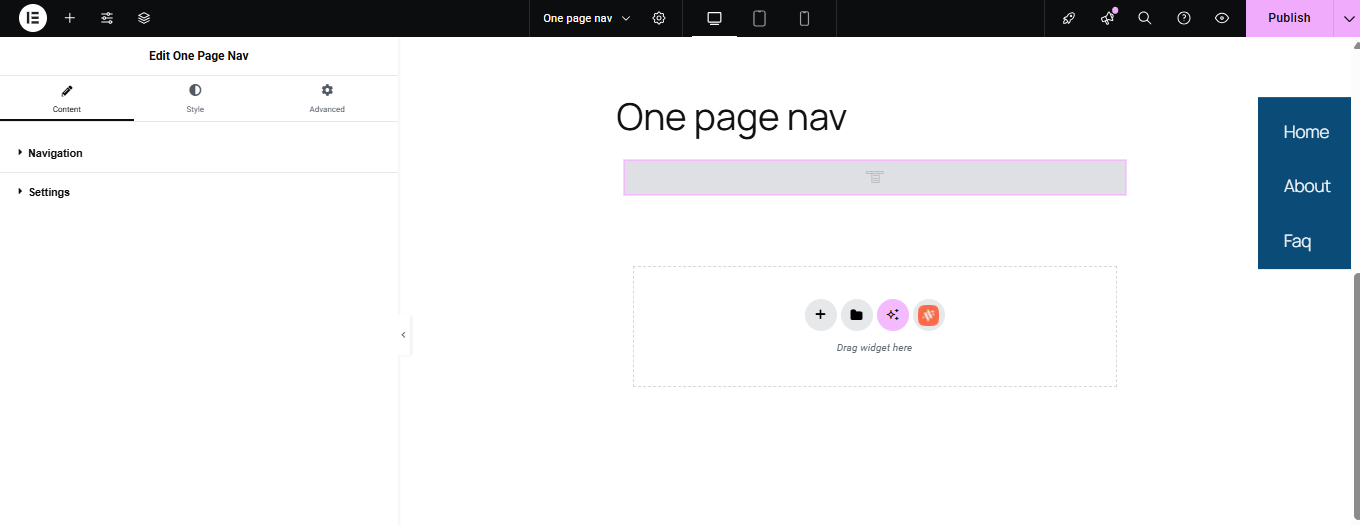Image resolution: width=1360 pixels, height=525 pixels.
Task: Expand the Navigation section
Action: point(199,153)
